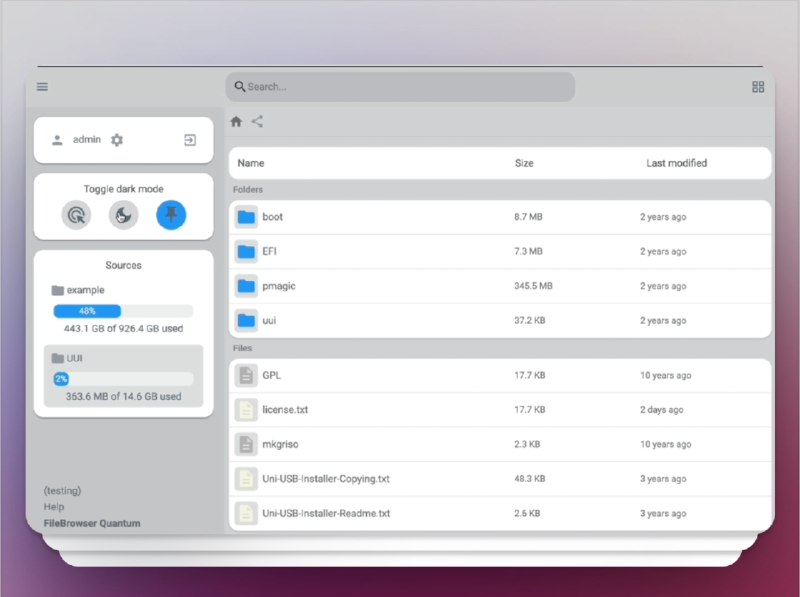Select the blue pin icon
This screenshot has height=597, width=800.
169,214
